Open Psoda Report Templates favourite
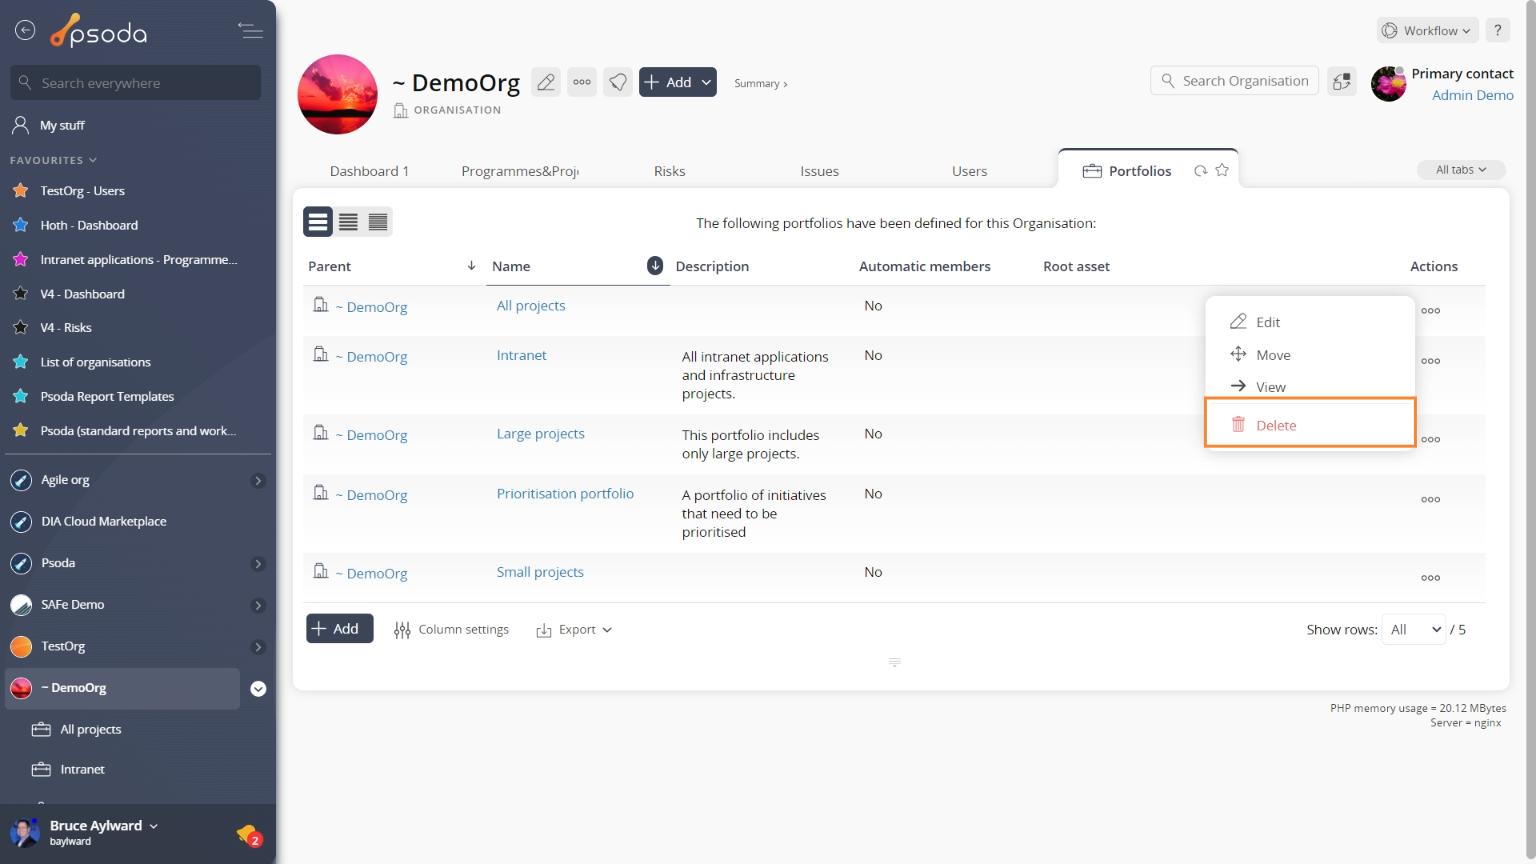 click(x=107, y=397)
